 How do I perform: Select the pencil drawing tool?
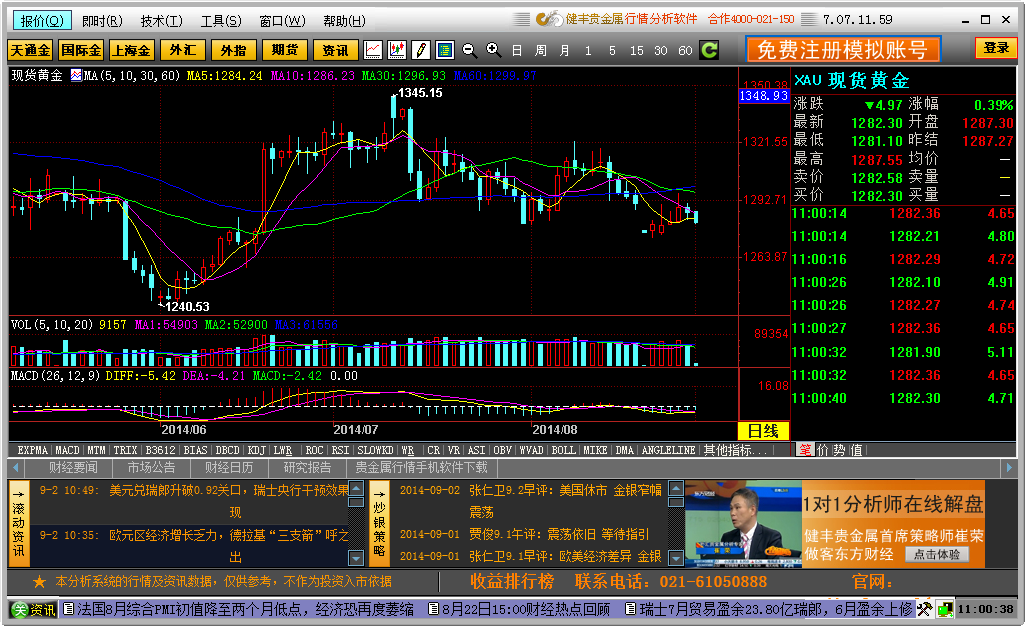(x=421, y=50)
